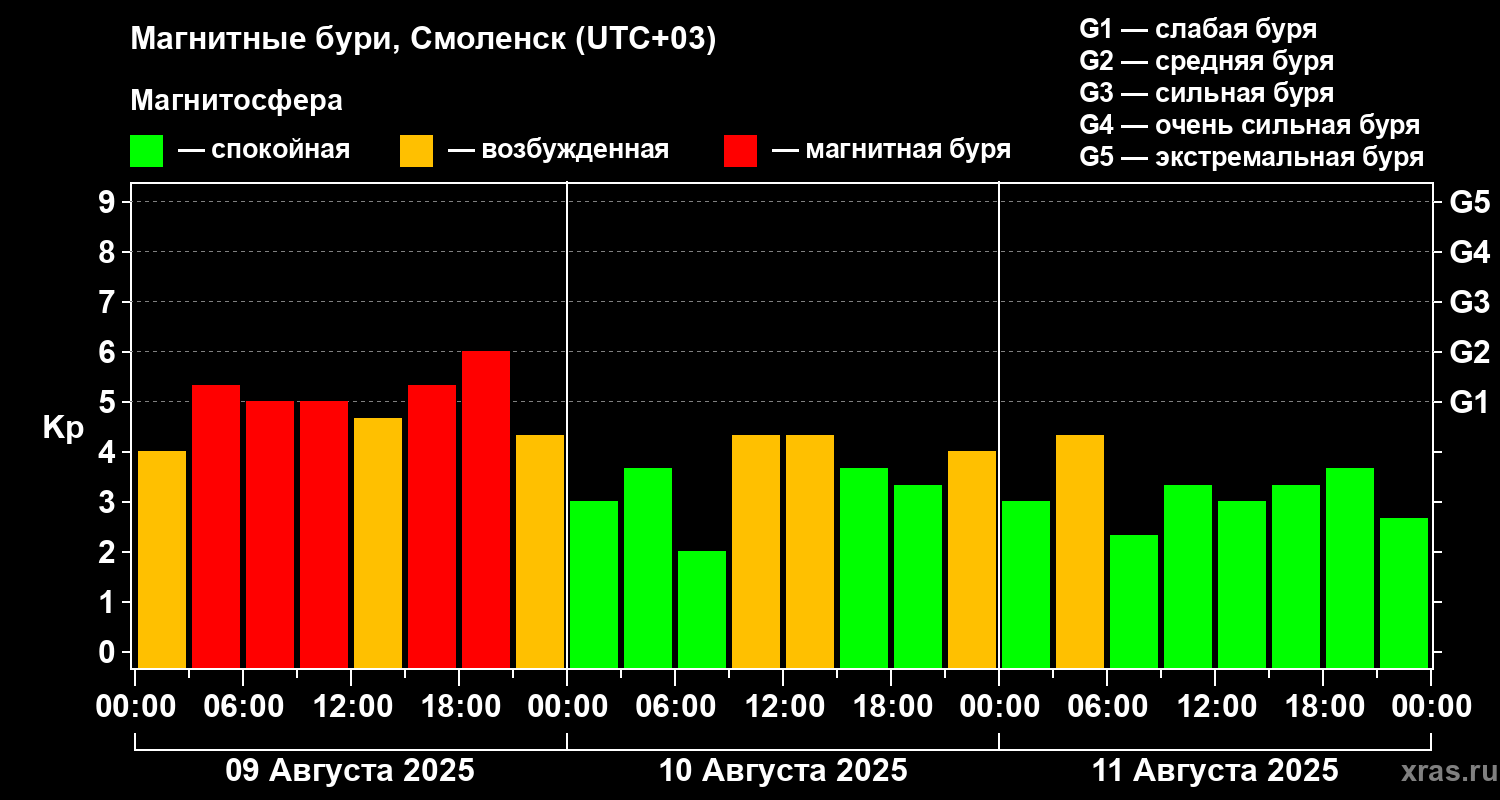
Task: Click the 9 August 03:00–06:00 red bar
Action: (x=216, y=526)
